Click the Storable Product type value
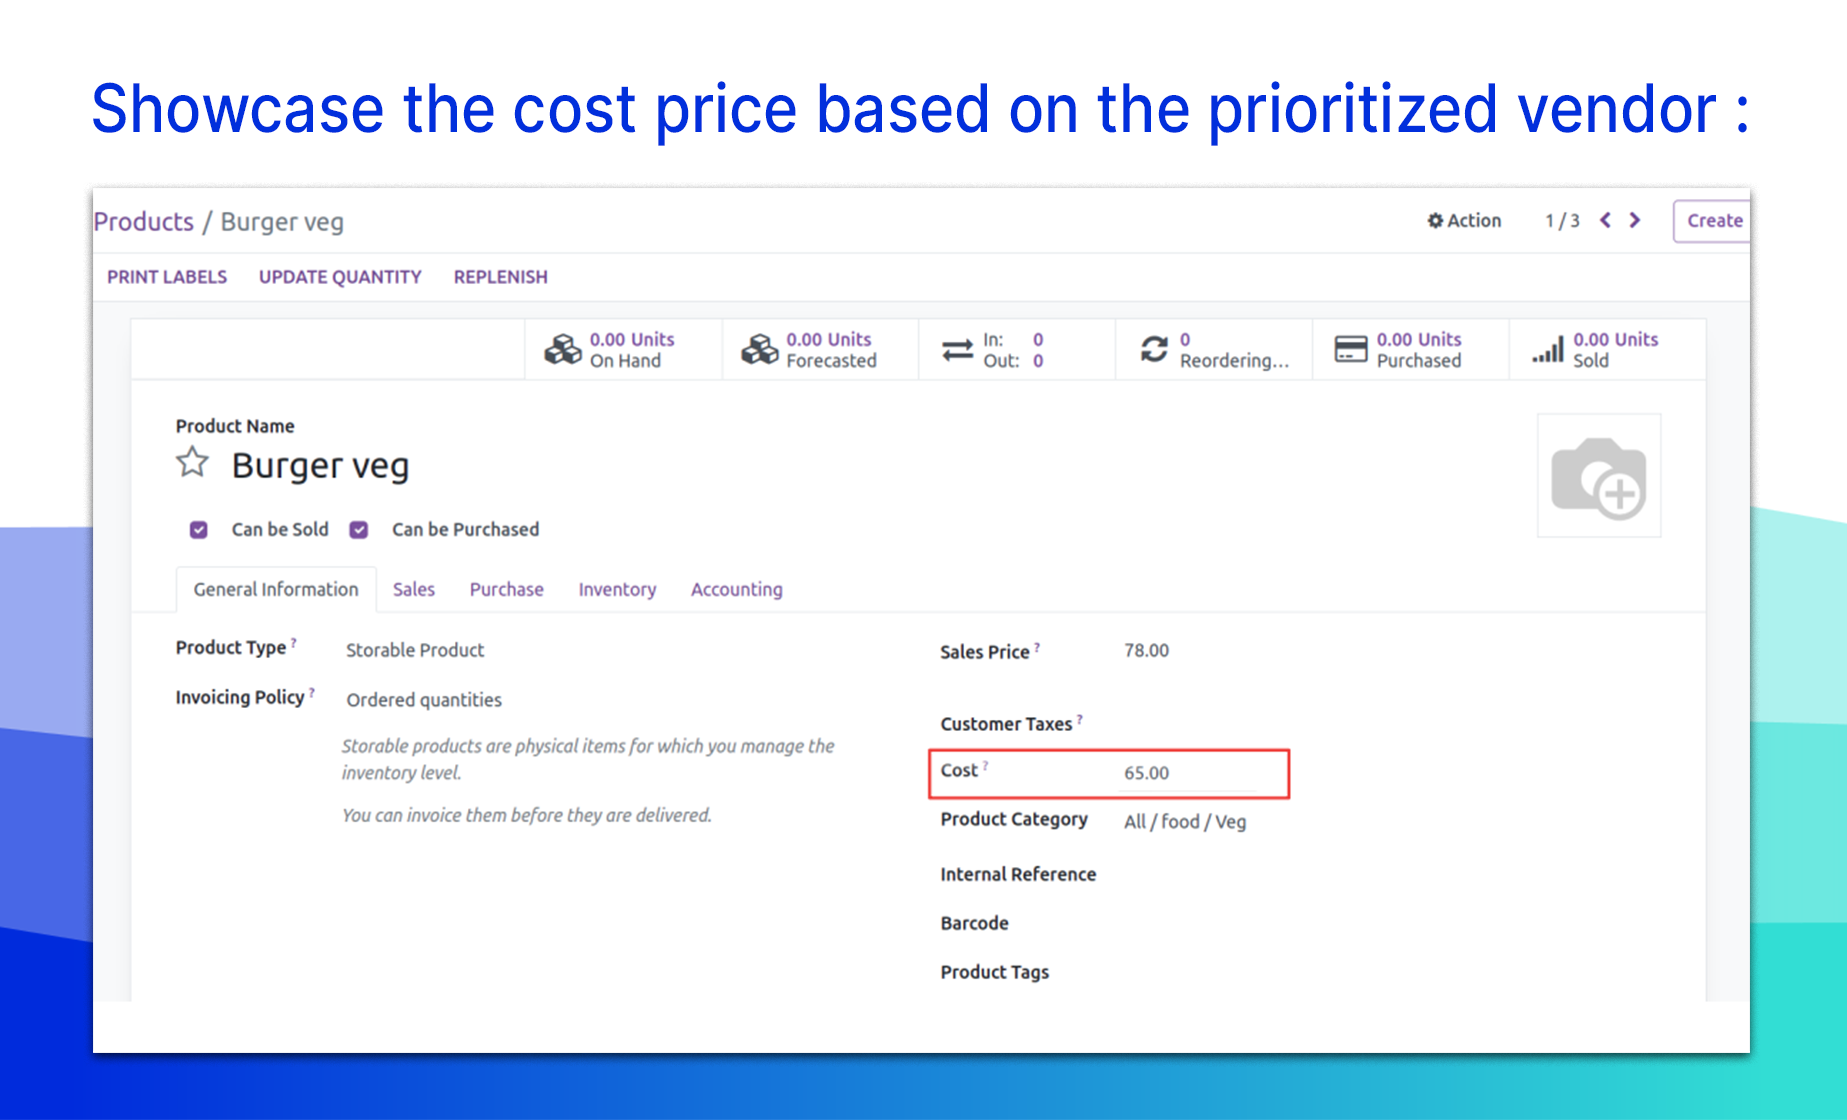This screenshot has height=1120, width=1847. [x=415, y=650]
